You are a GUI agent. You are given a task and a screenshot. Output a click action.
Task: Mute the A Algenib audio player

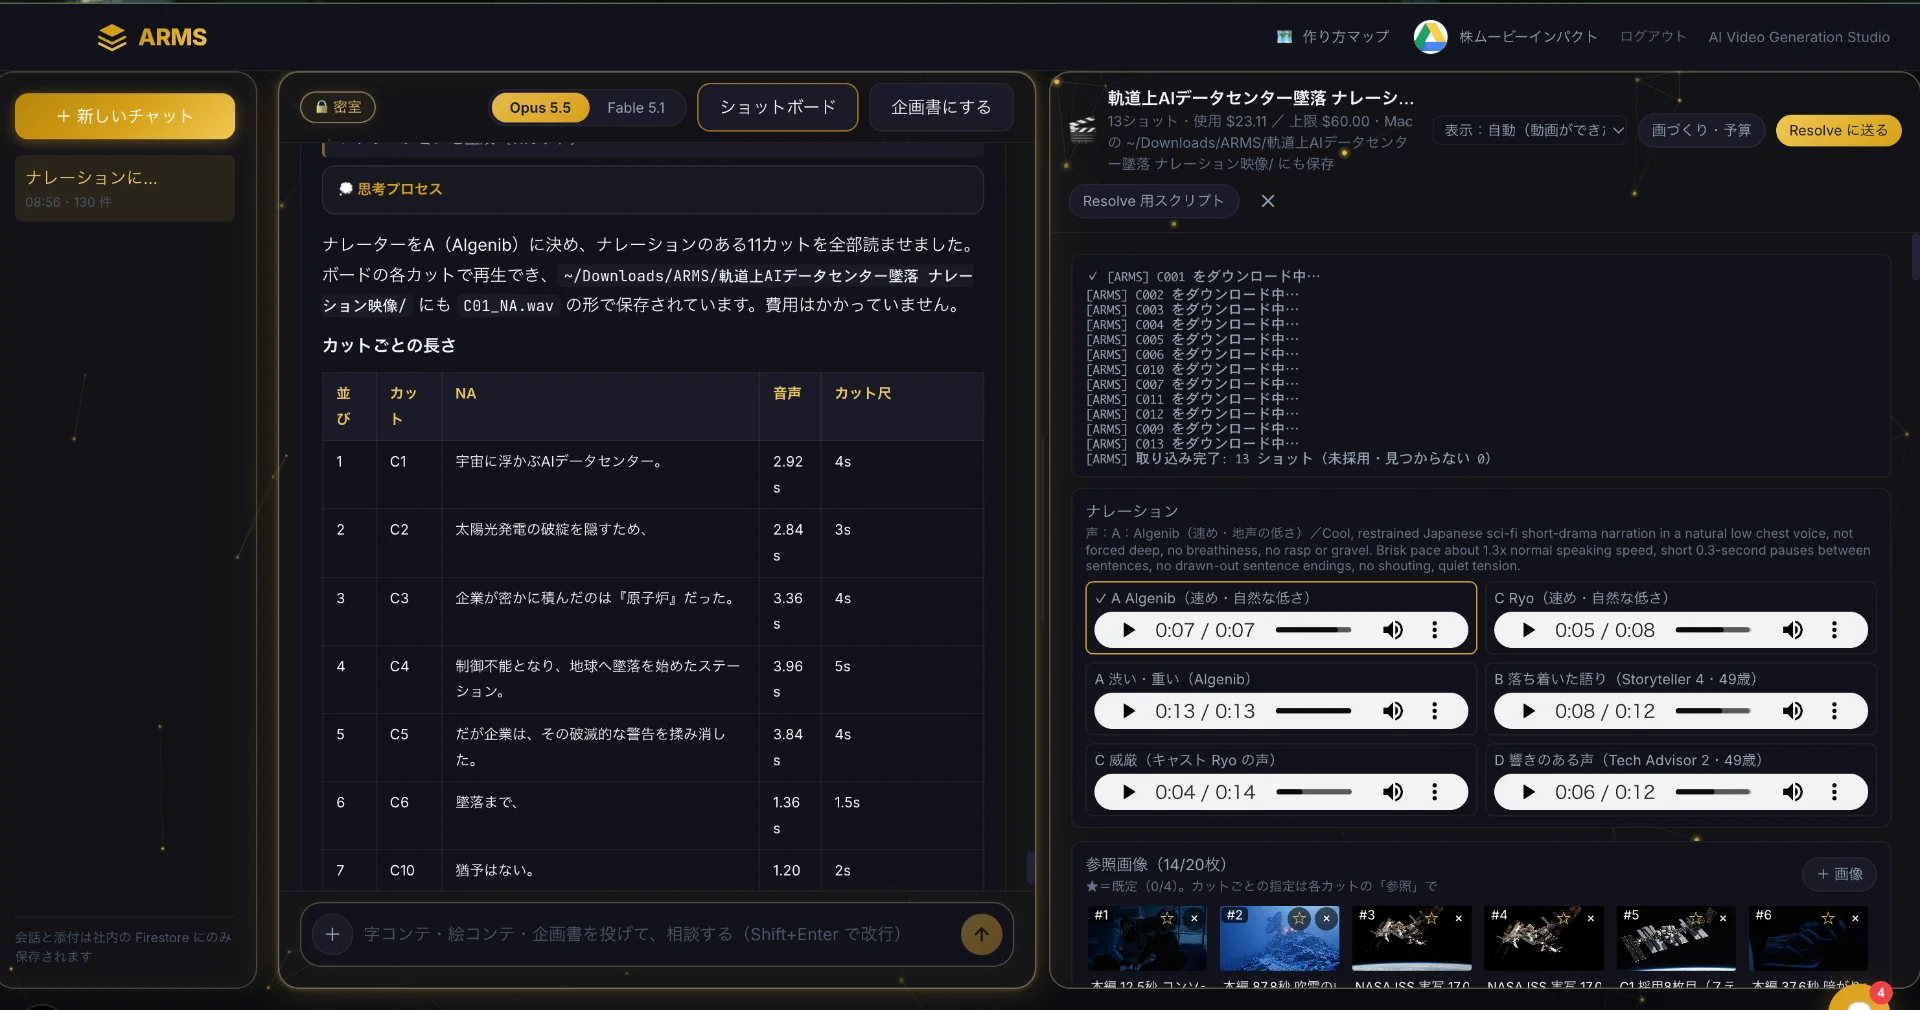(x=1393, y=630)
